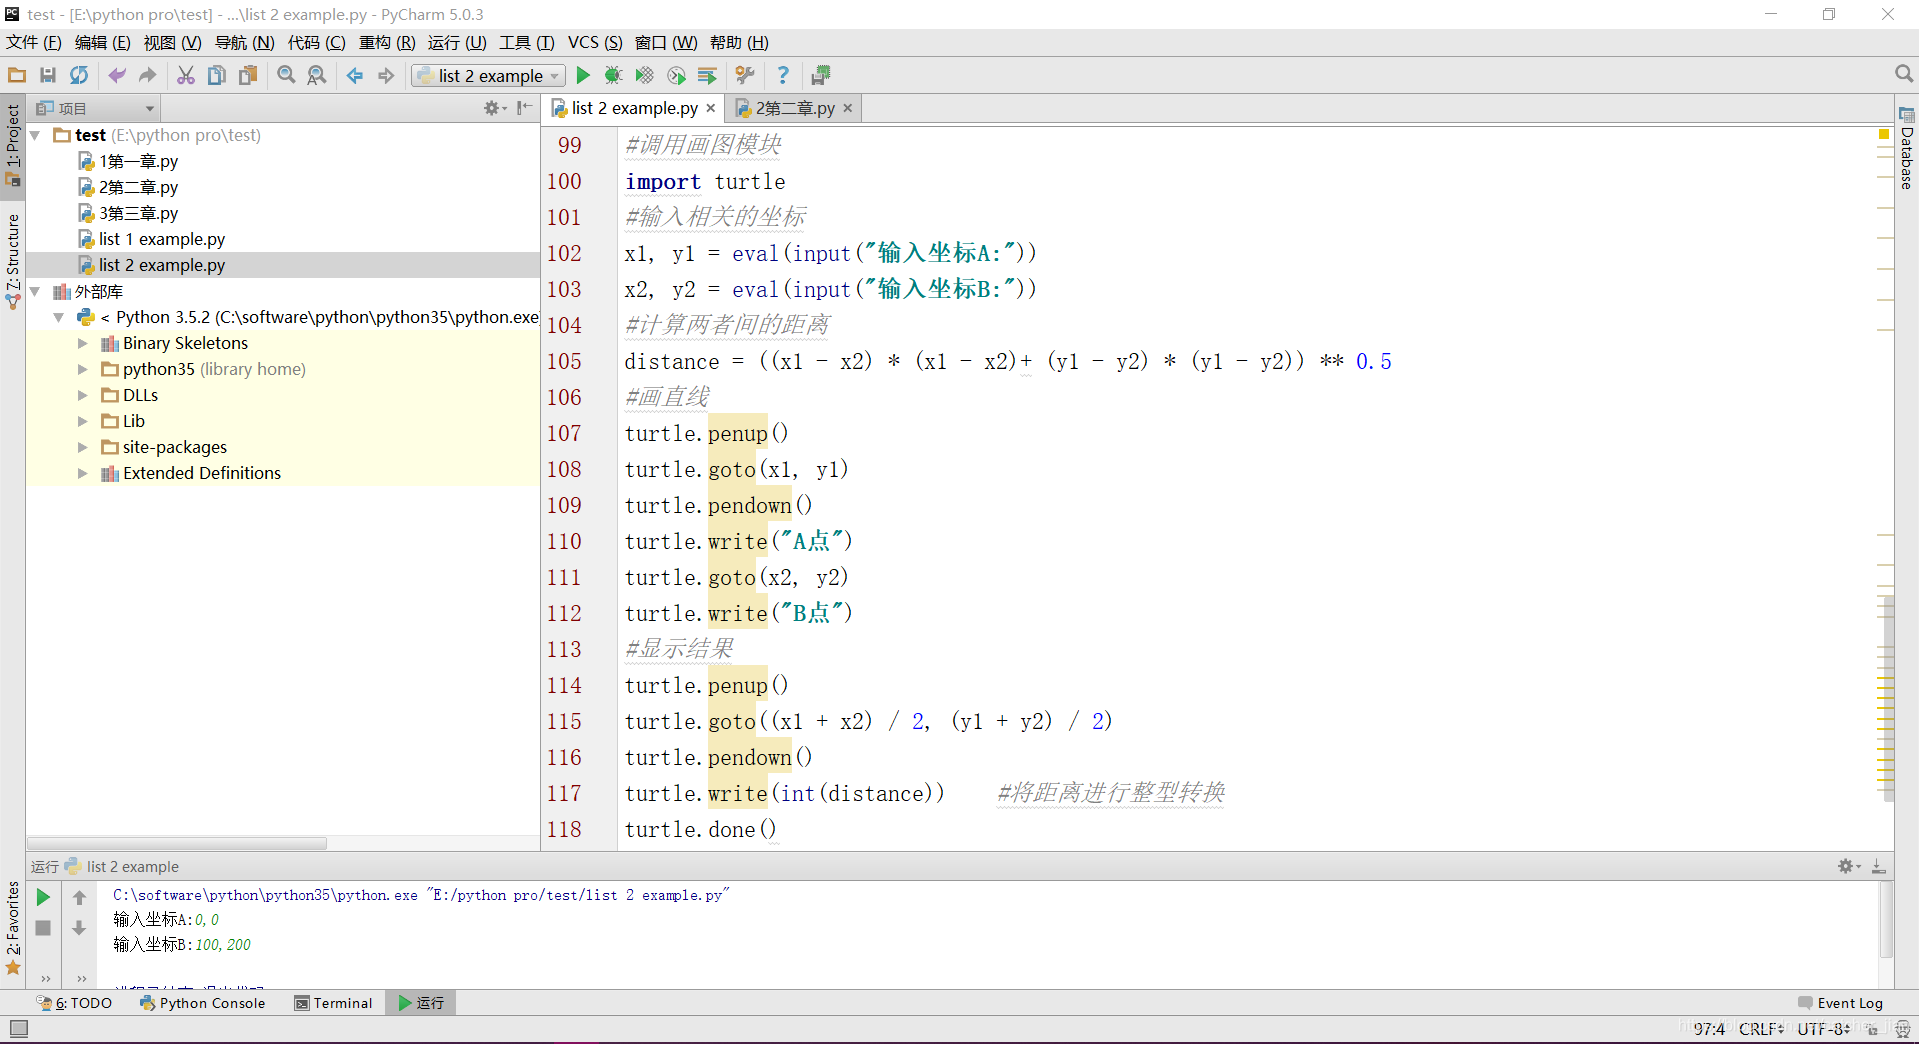Toggle the 2: Favorites side panel
The height and width of the screenshot is (1044, 1919).
pos(13,928)
